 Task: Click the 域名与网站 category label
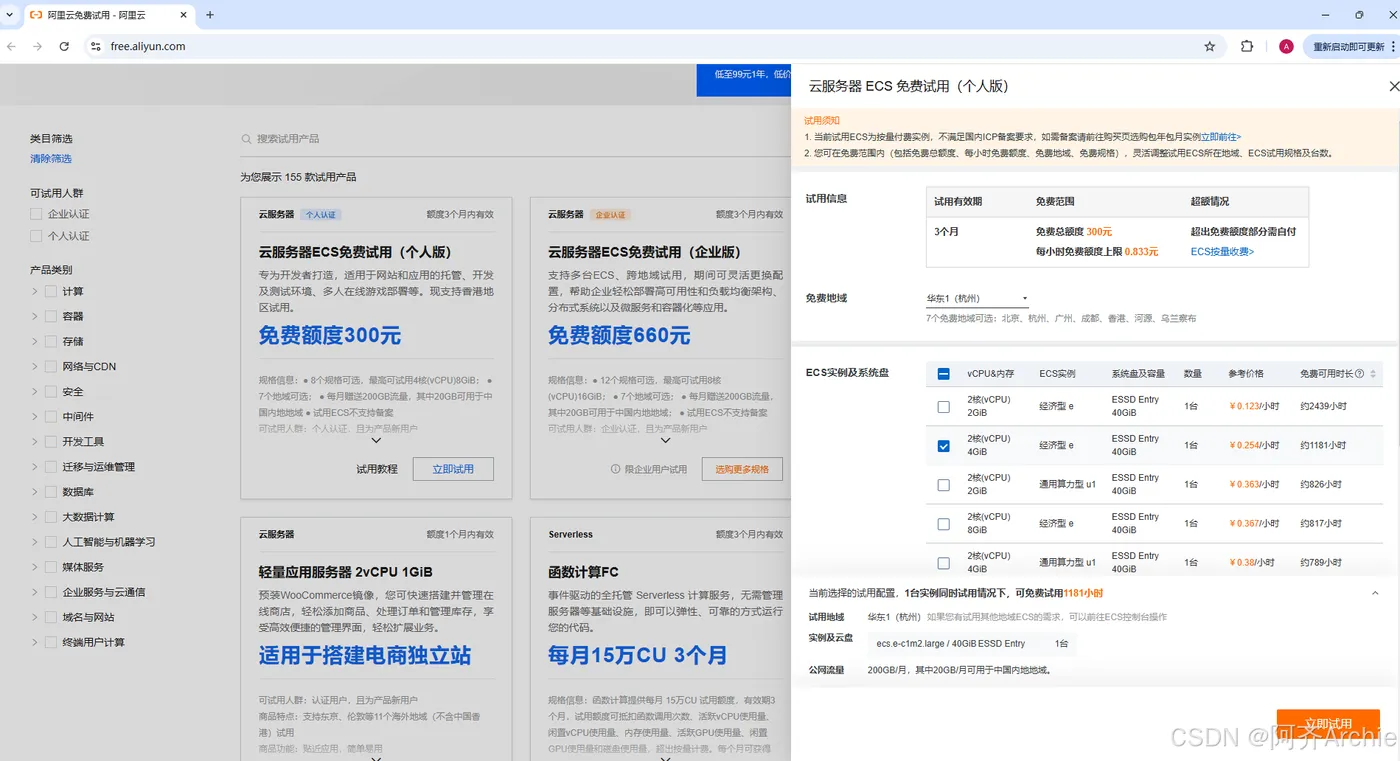[88, 617]
